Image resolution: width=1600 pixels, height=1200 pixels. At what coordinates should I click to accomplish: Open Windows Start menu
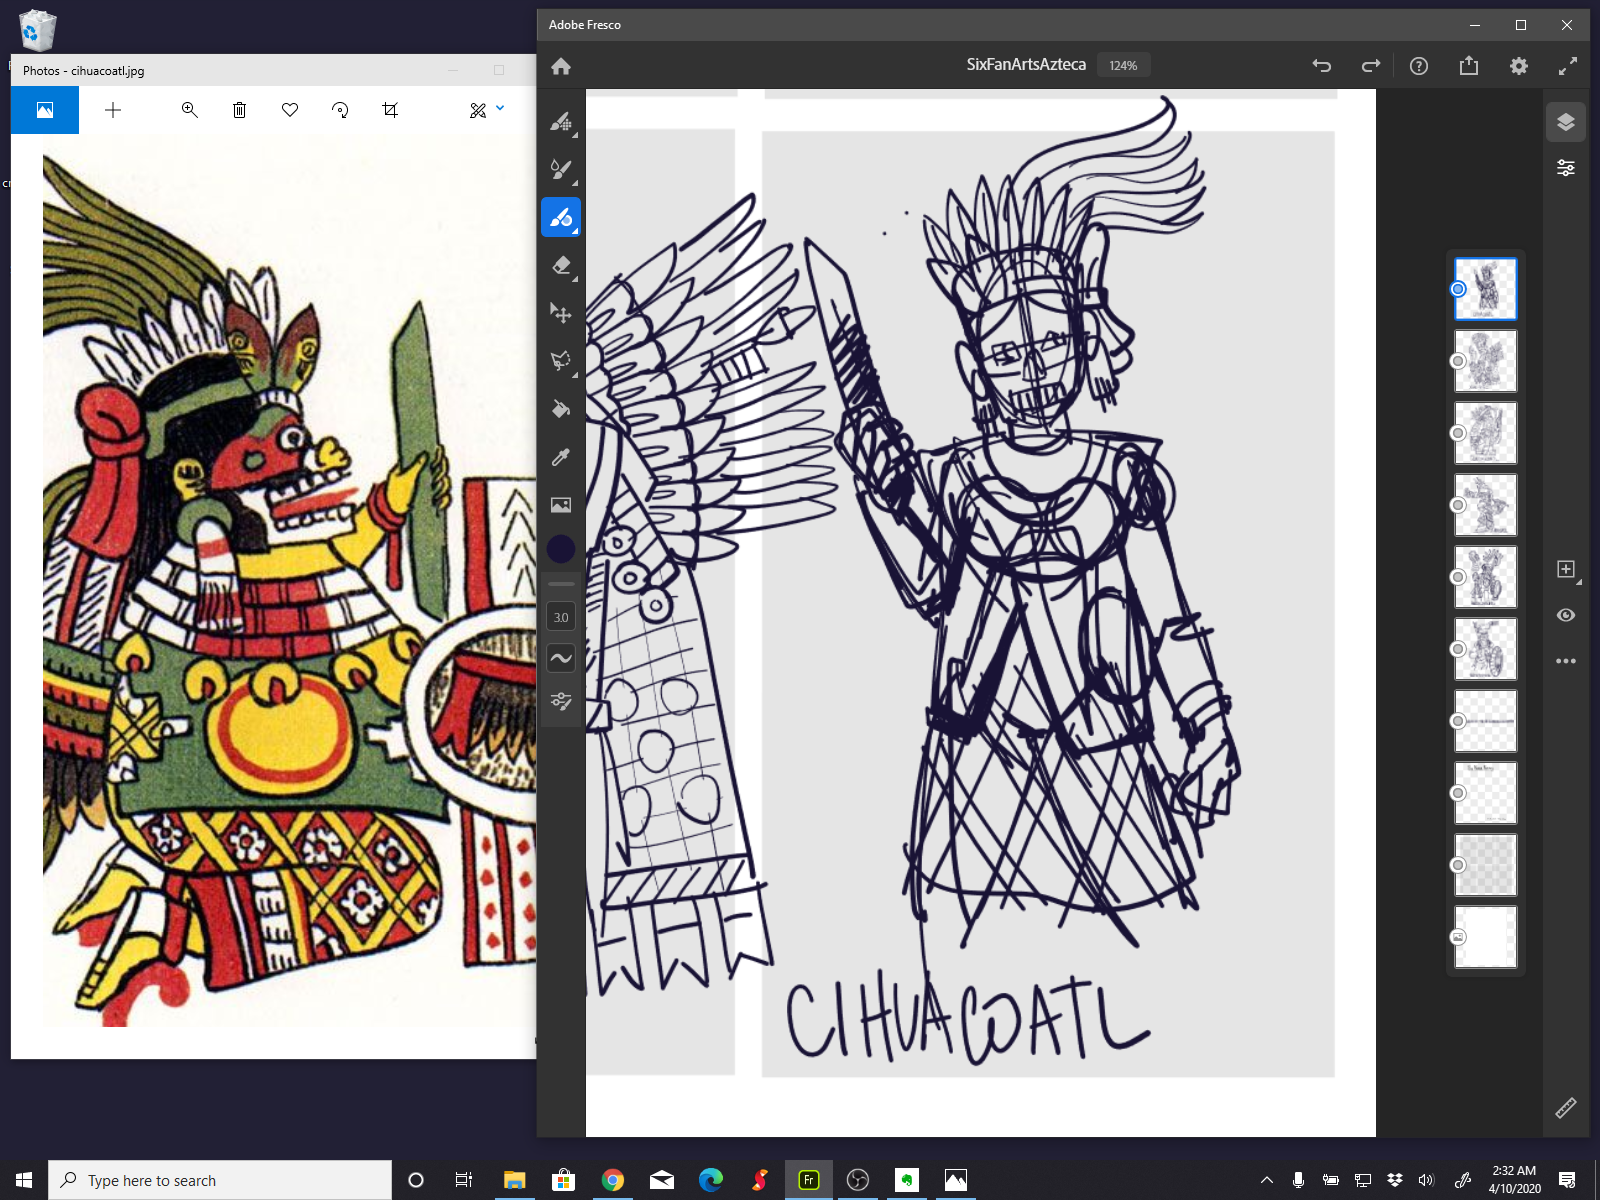pyautogui.click(x=24, y=1180)
